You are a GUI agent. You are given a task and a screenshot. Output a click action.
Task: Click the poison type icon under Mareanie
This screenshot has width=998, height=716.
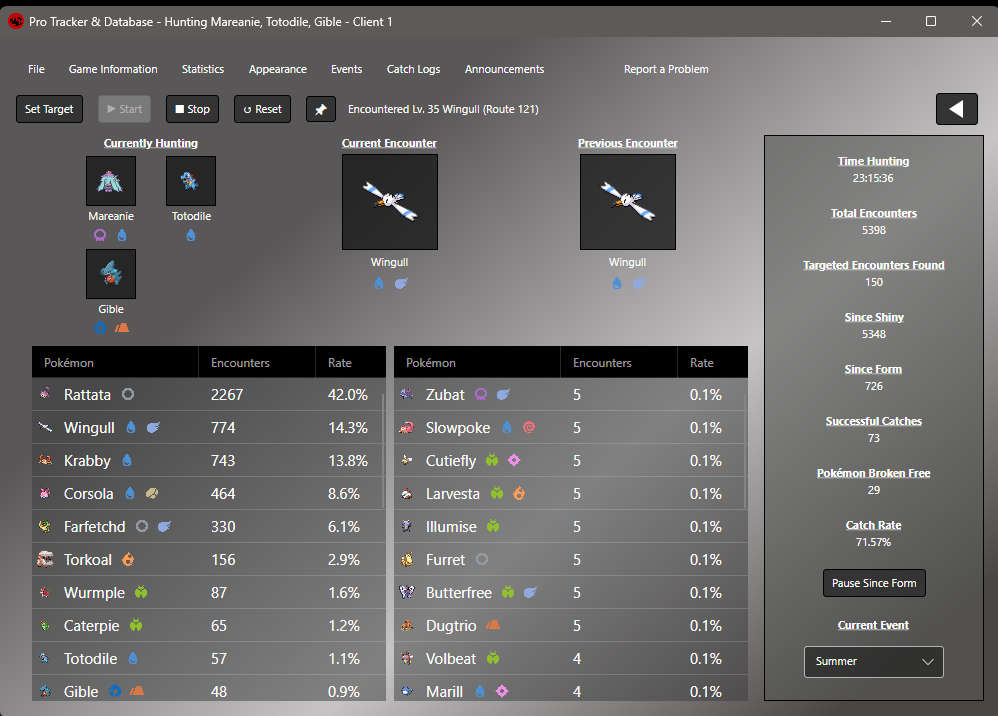[x=100, y=235]
